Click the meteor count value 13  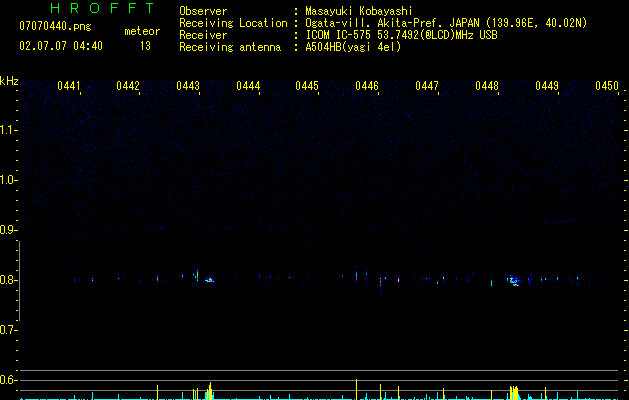click(145, 46)
